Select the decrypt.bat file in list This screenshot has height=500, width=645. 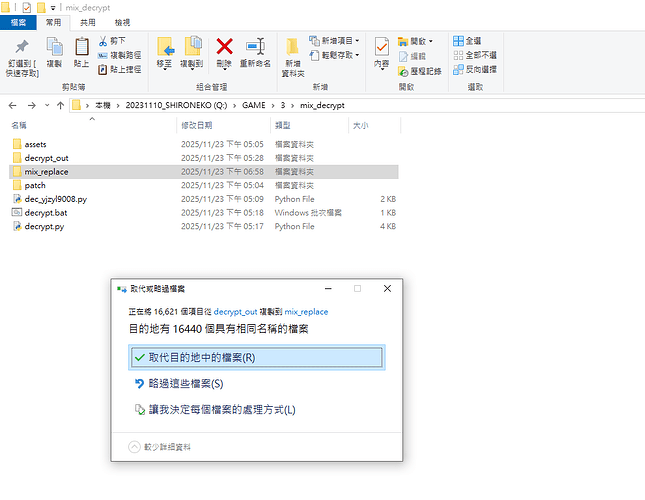44,213
